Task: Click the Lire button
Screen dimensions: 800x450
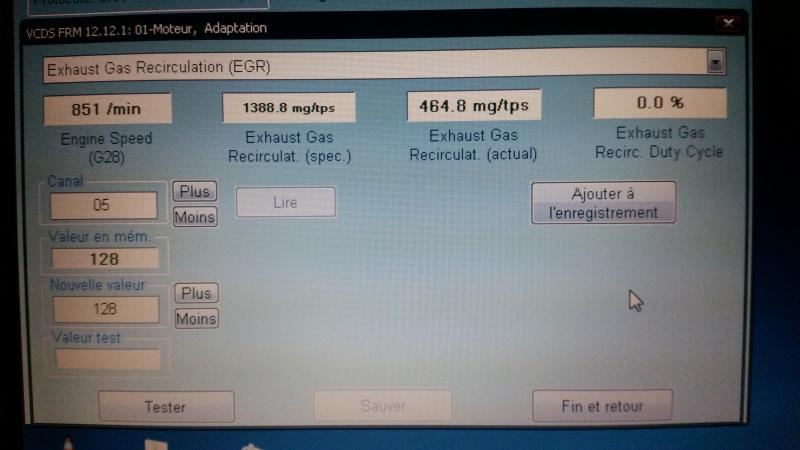Action: coord(285,202)
